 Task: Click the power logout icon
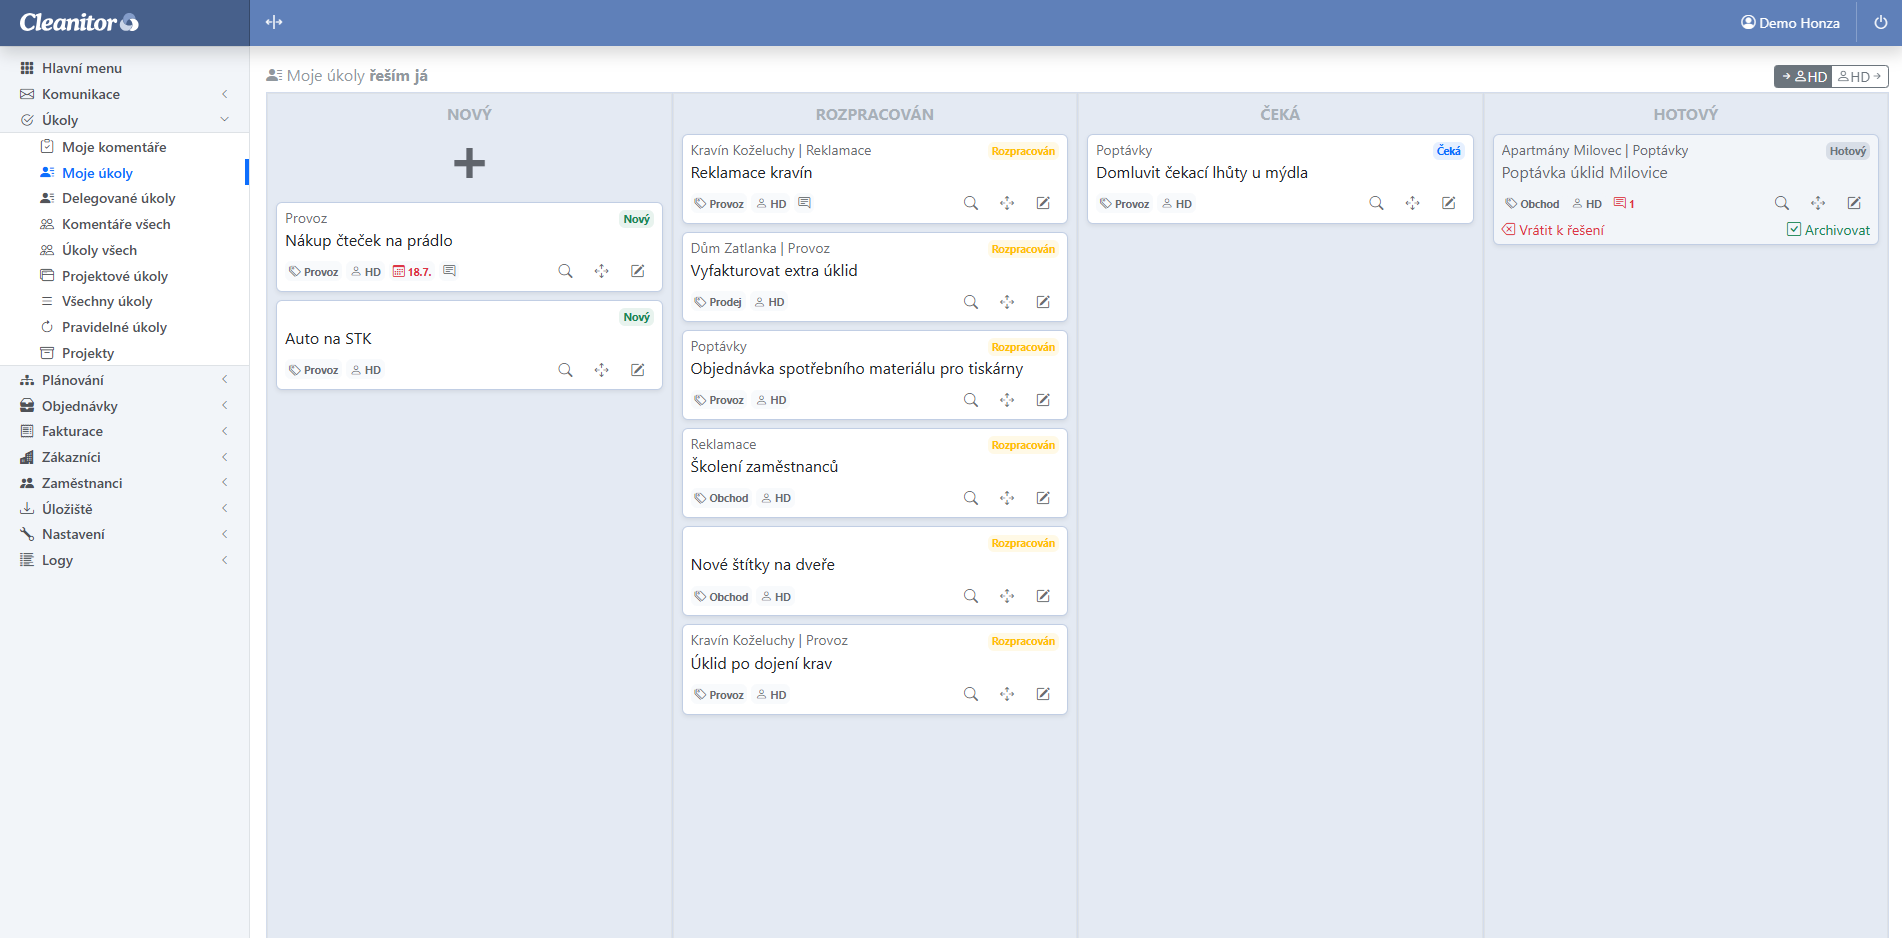coord(1880,22)
